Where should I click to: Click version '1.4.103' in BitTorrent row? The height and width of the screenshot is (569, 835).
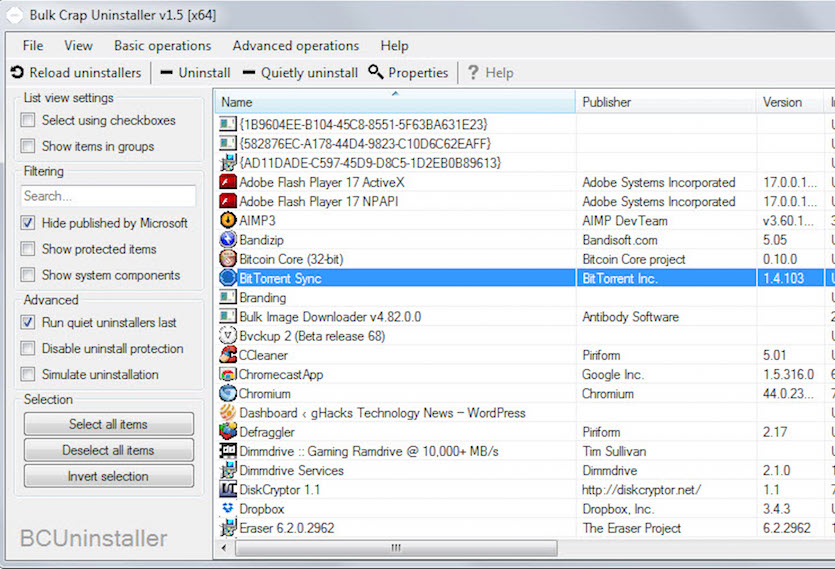pyautogui.click(x=783, y=278)
